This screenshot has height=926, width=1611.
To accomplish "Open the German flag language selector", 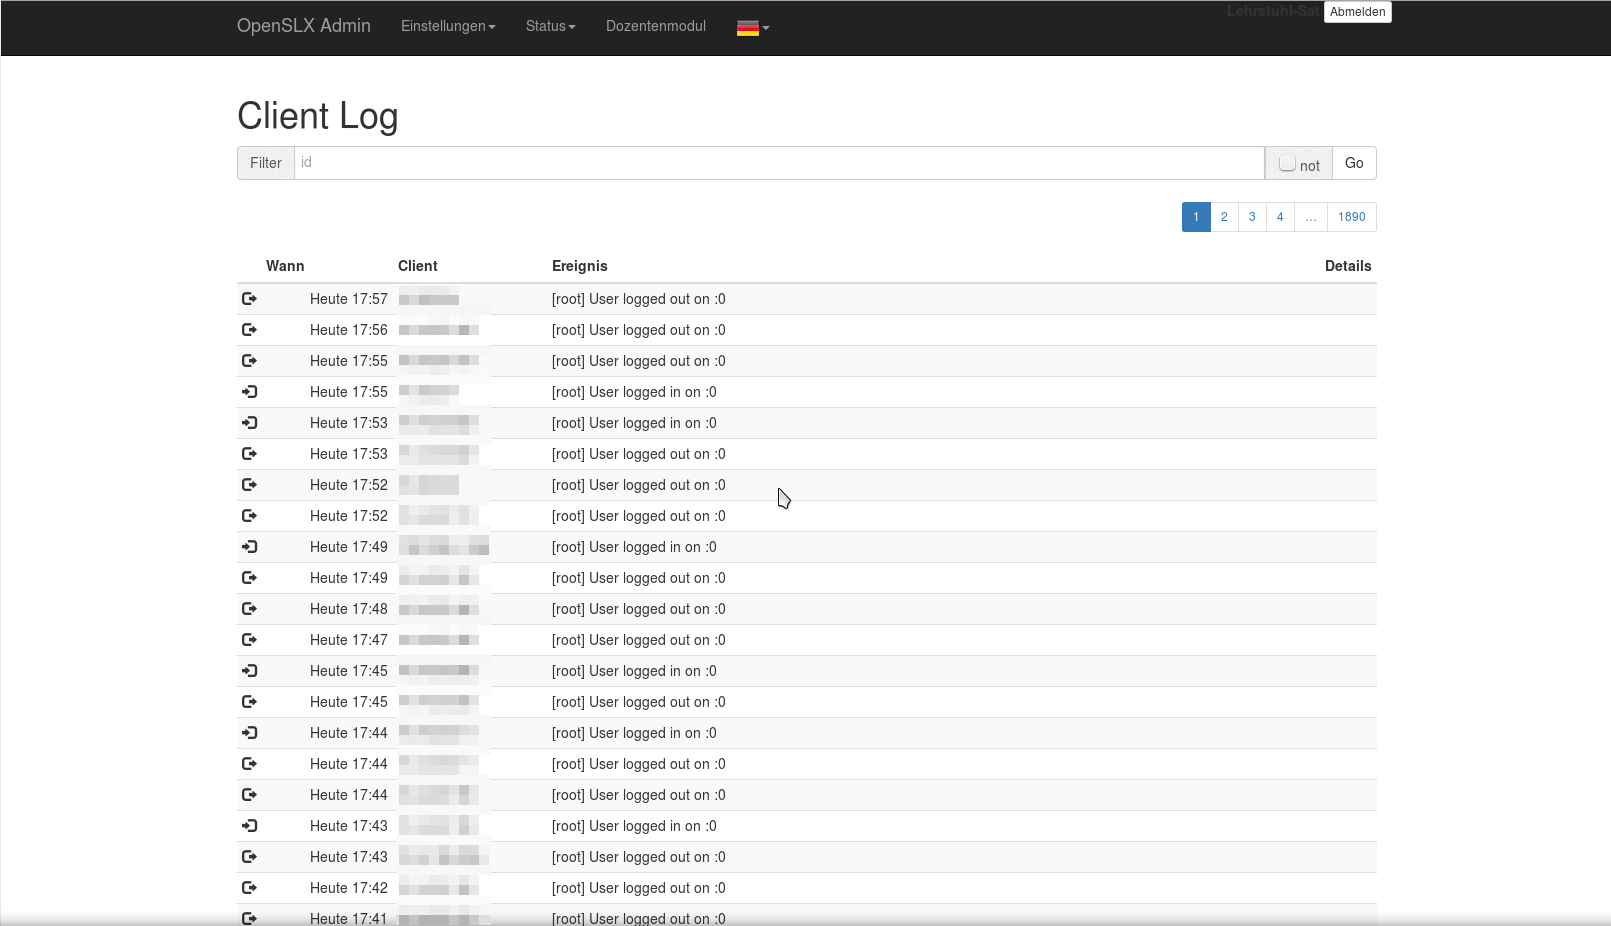I will (752, 28).
